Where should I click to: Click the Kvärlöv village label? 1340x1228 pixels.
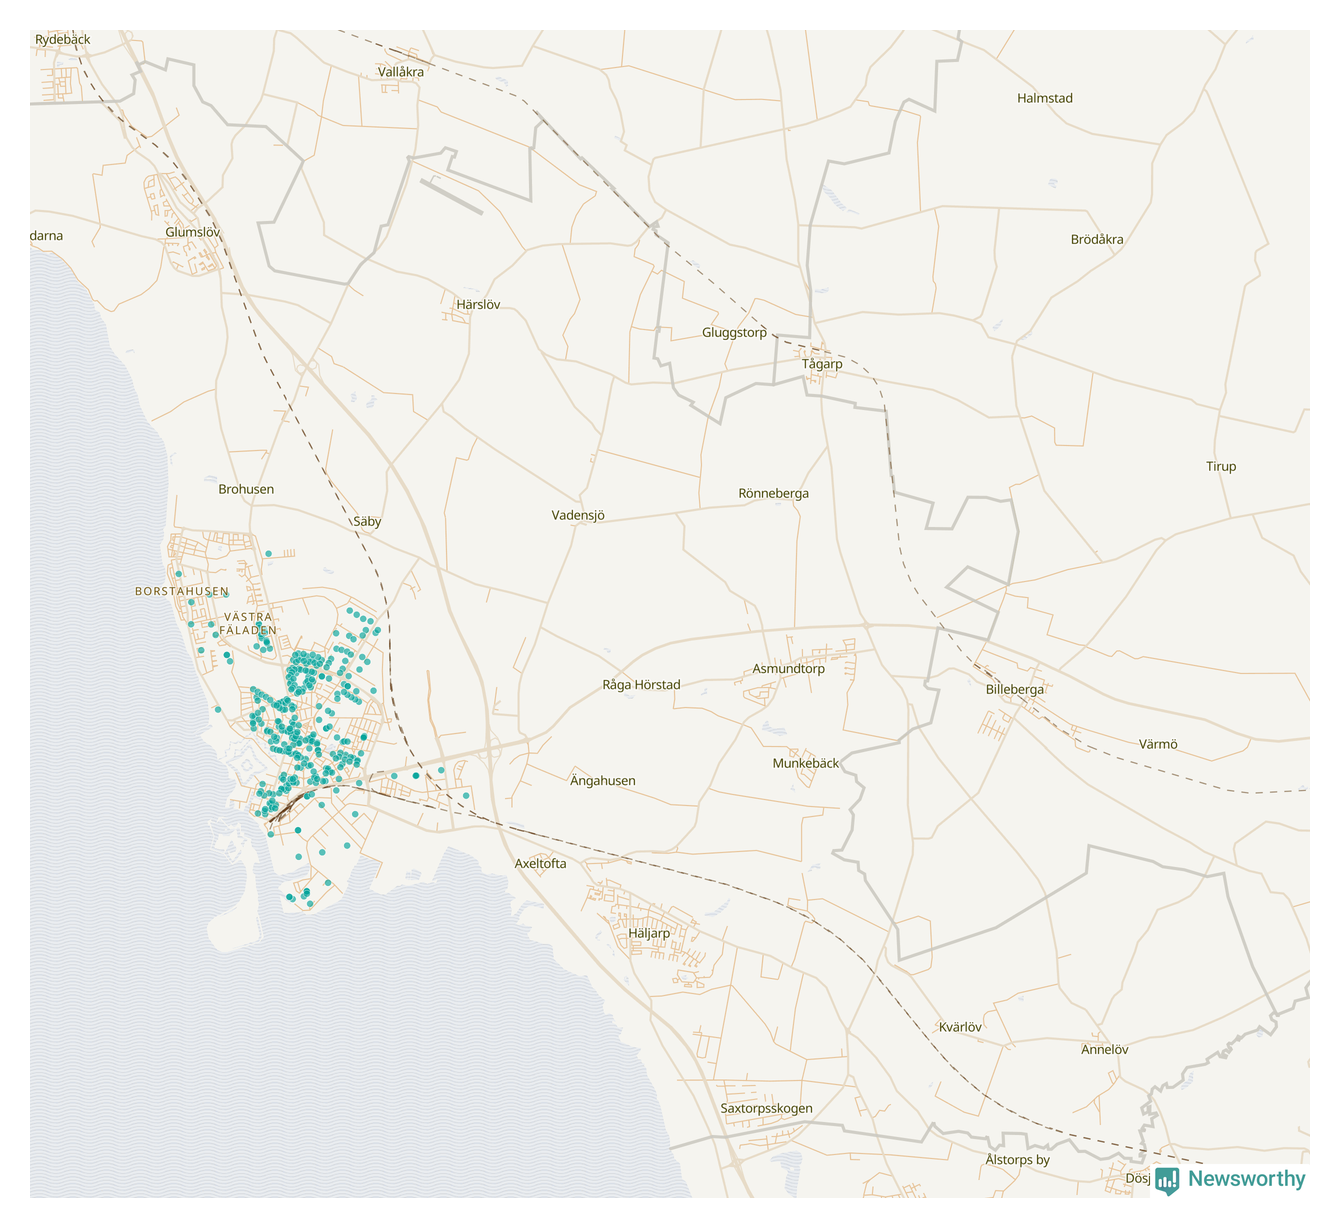point(960,1027)
